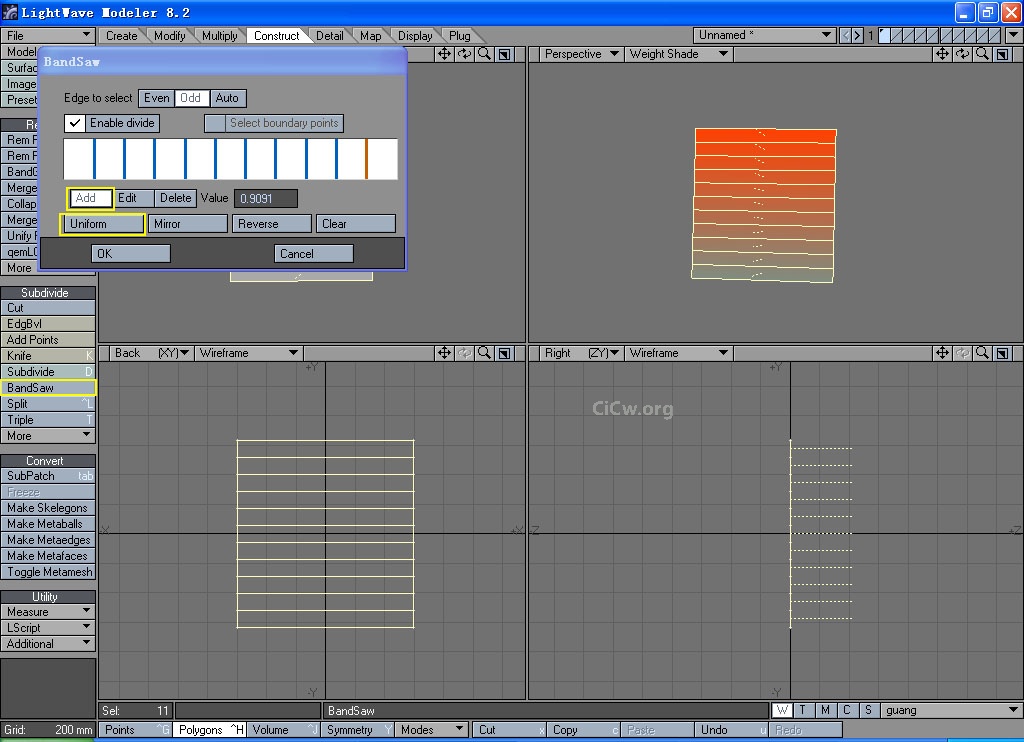1024x742 pixels.
Task: Switch to Delete divide mode
Action: (175, 198)
